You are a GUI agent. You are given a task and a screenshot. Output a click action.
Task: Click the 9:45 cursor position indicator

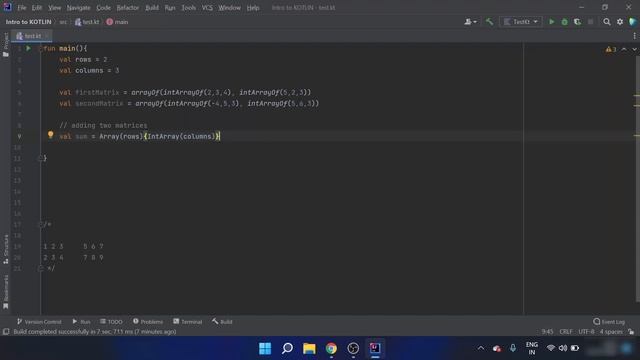[547, 332]
